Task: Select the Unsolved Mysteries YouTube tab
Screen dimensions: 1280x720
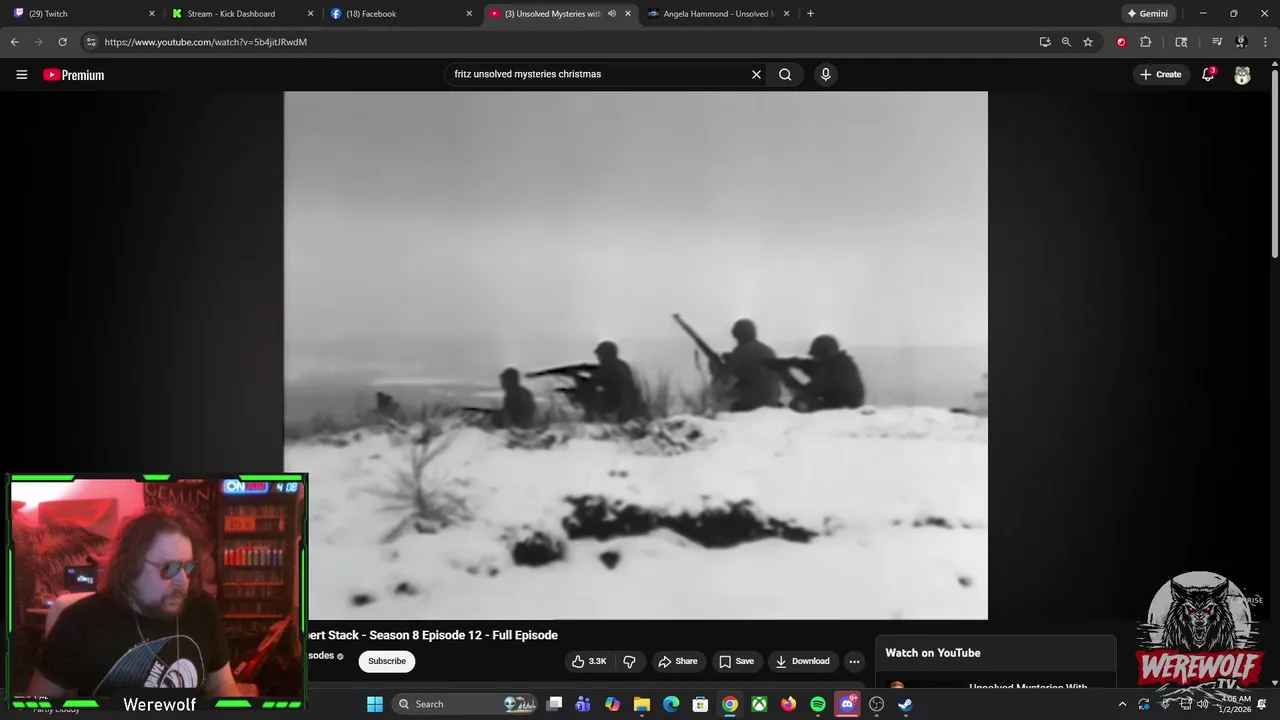Action: pyautogui.click(x=551, y=14)
